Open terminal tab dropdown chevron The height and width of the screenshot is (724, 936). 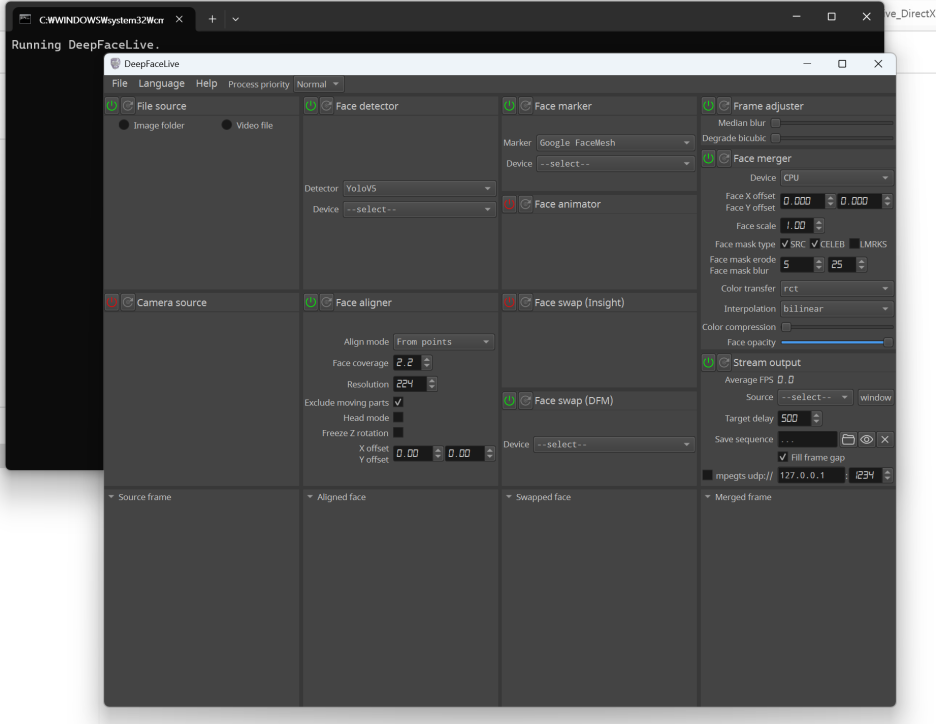click(x=236, y=19)
